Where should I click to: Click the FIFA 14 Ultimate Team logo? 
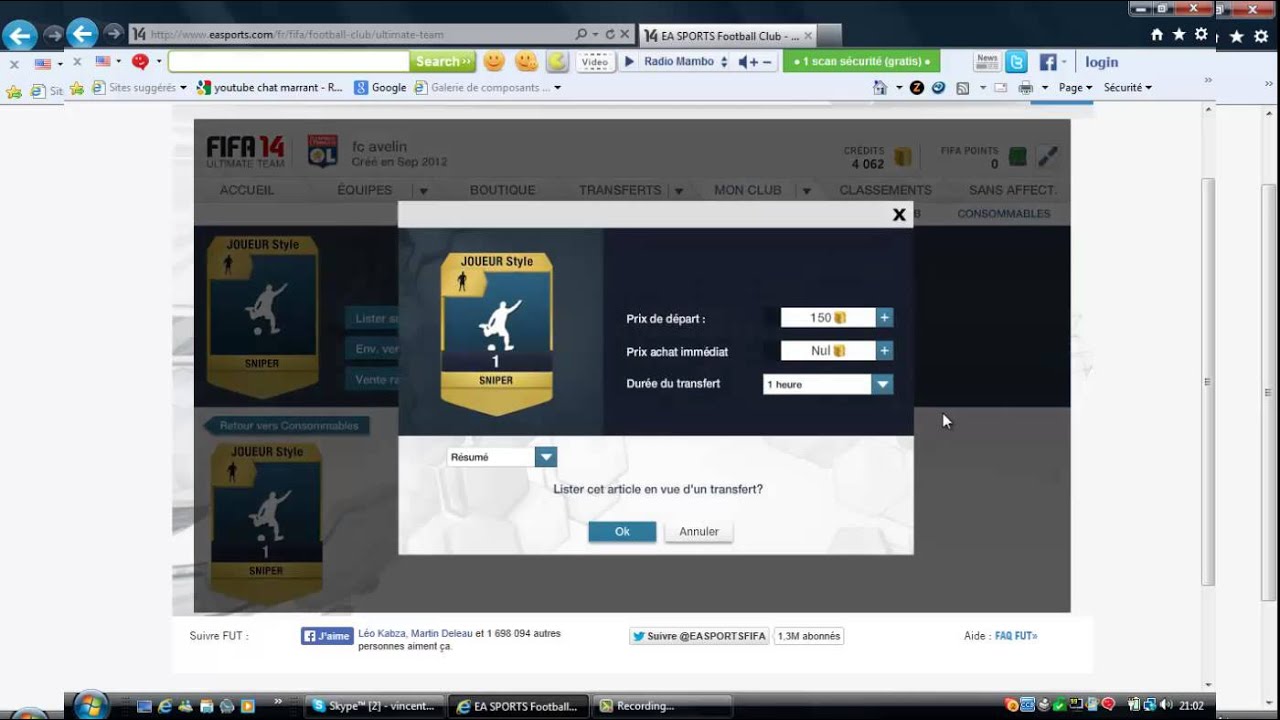click(246, 151)
